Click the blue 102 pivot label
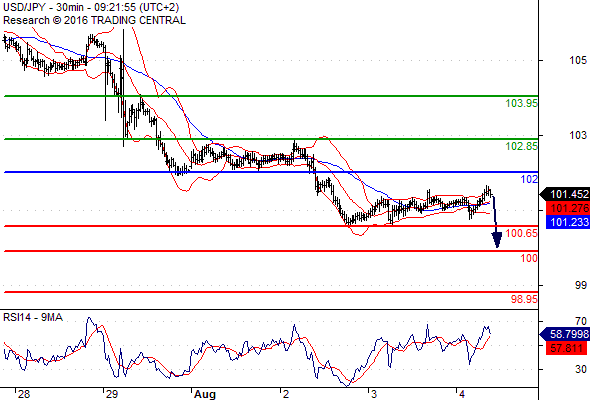590x400 pixels. click(x=529, y=179)
